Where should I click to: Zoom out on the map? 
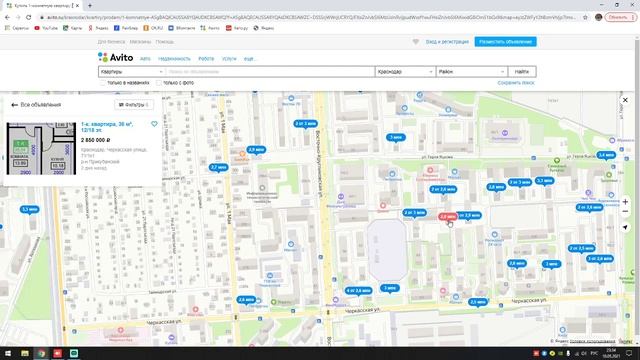point(625,211)
